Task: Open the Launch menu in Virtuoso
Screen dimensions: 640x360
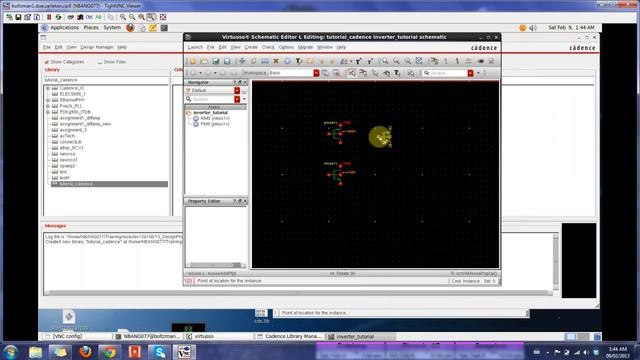Action: coord(195,47)
